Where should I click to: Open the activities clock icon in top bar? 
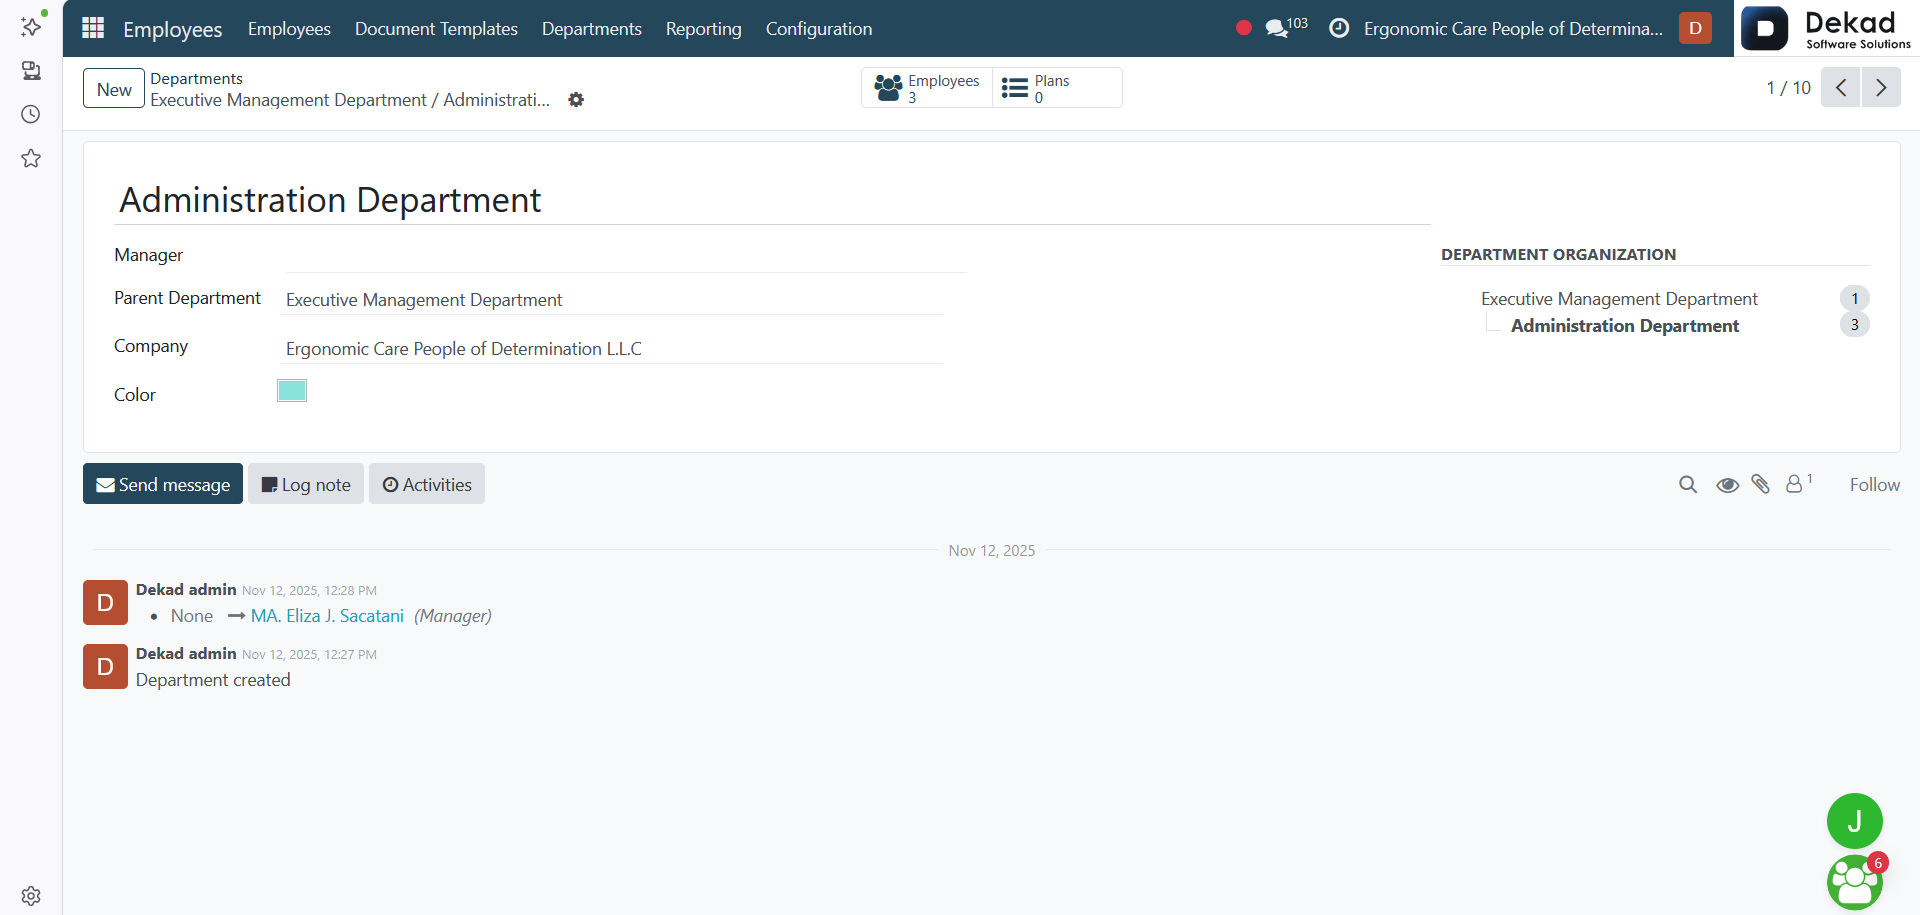[x=1339, y=28]
